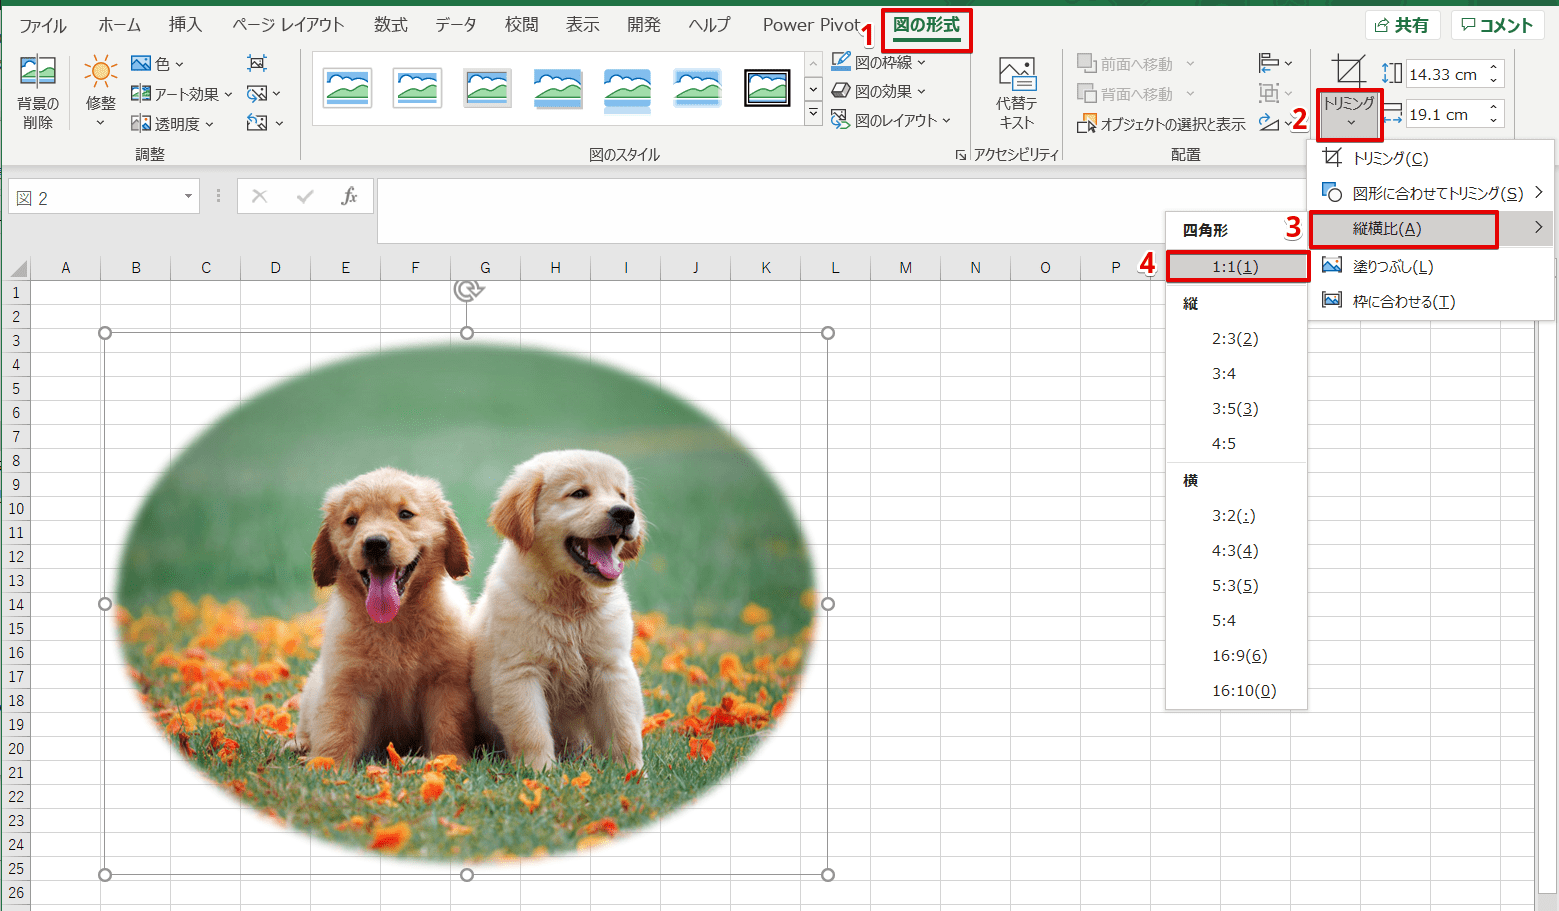Open the アート効果 artistic effects menu
Screen dimensions: 1559x911
[181, 94]
